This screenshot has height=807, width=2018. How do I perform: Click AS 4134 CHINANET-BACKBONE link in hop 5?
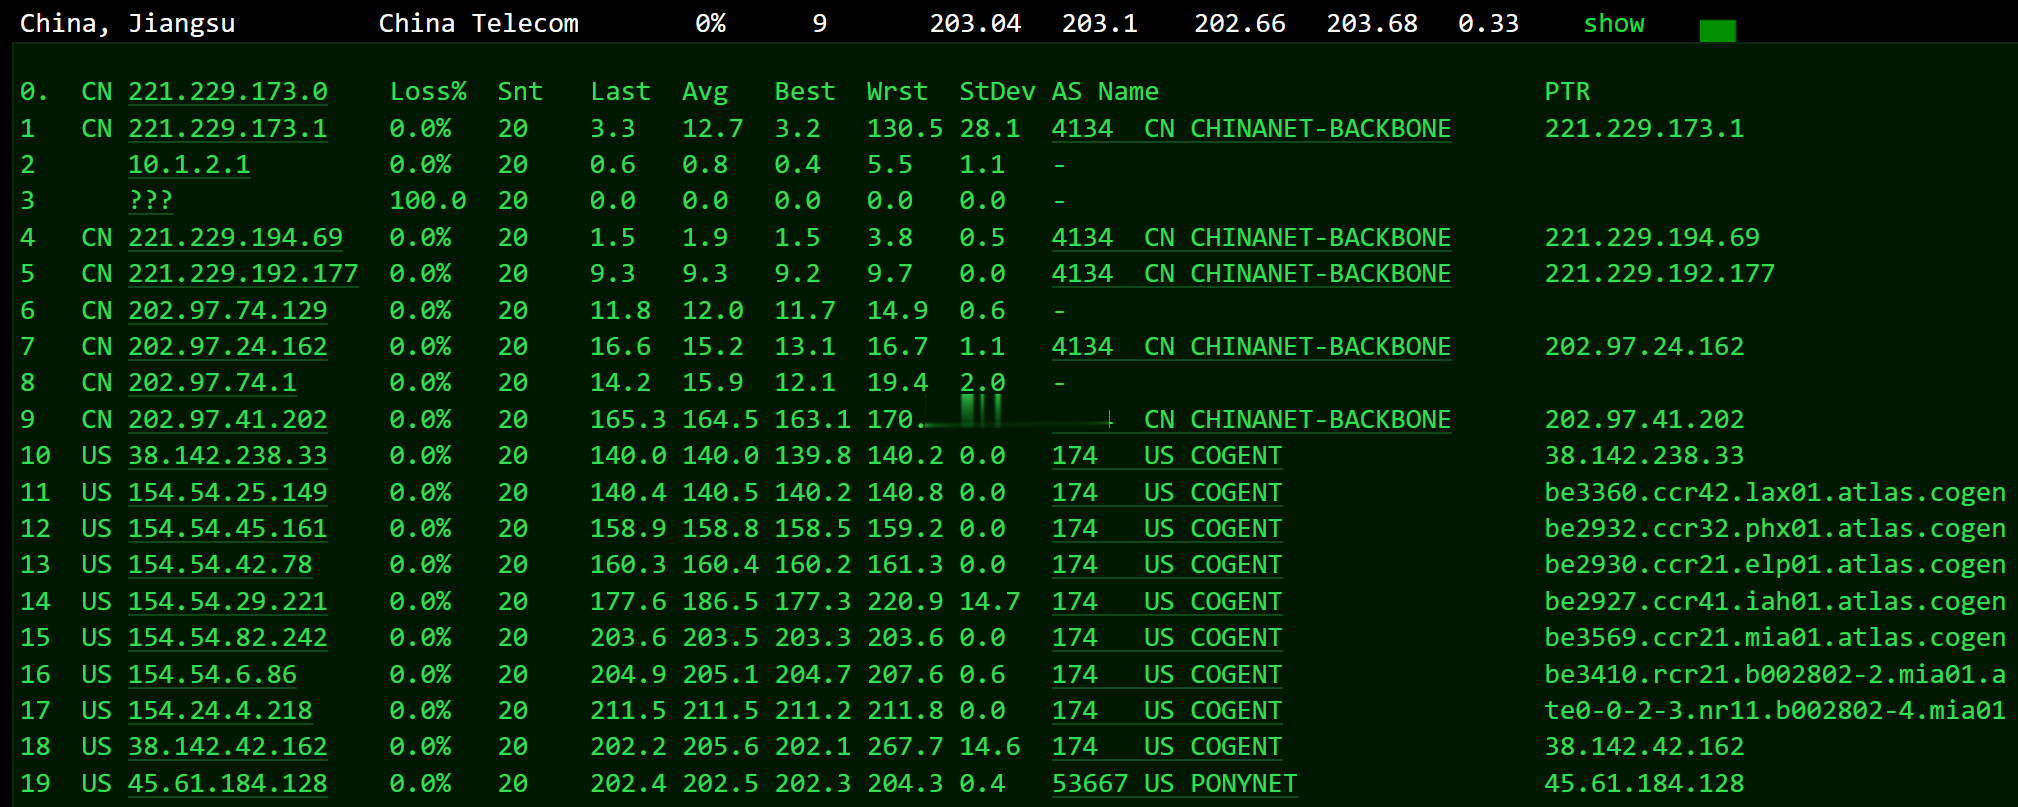point(1251,274)
